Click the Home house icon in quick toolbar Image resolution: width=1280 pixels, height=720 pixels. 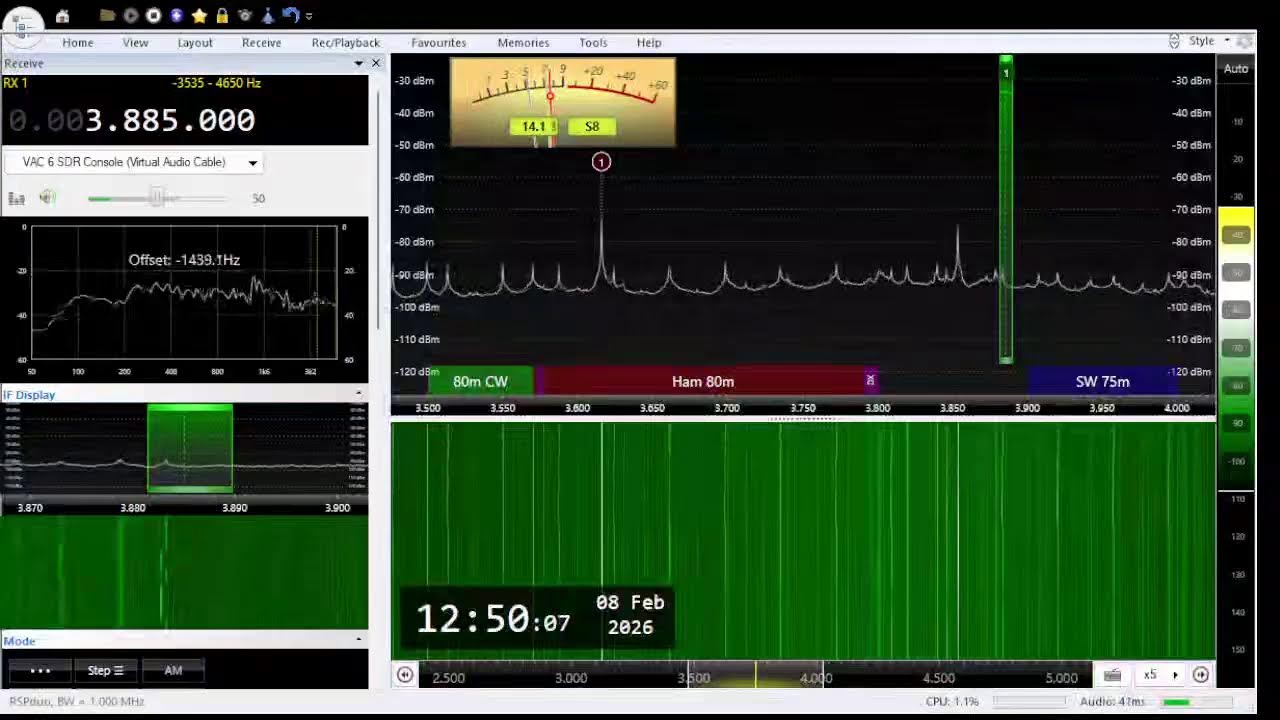click(x=62, y=16)
